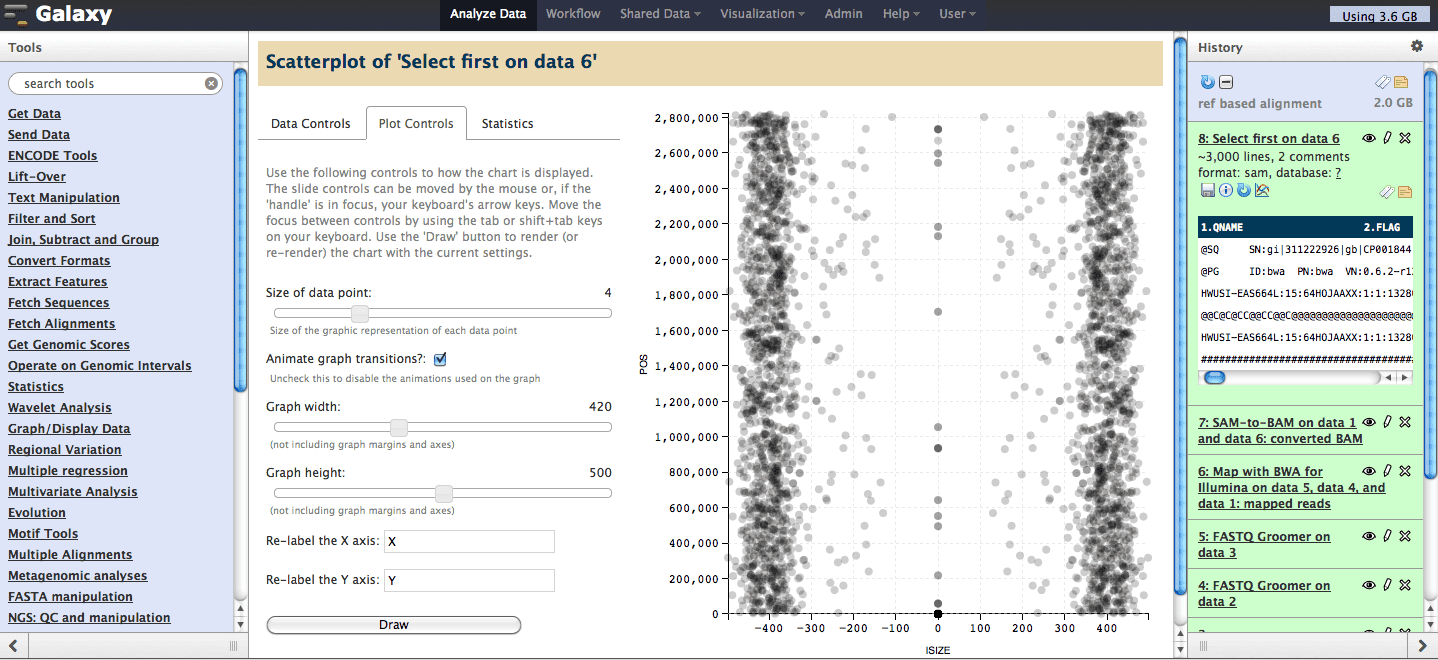Delete dataset 4 using the X icon
Screen dimensions: 1438x660
pos(1404,585)
